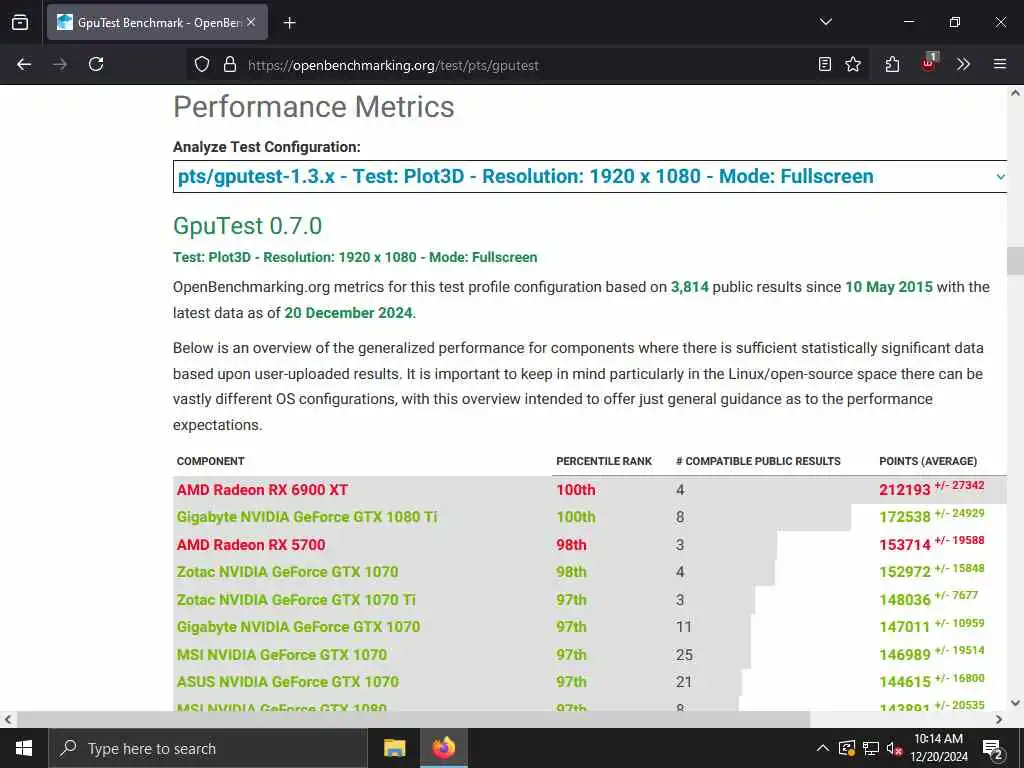Open tracking protection shield info
Viewport: 1024px width, 768px height.
202,65
